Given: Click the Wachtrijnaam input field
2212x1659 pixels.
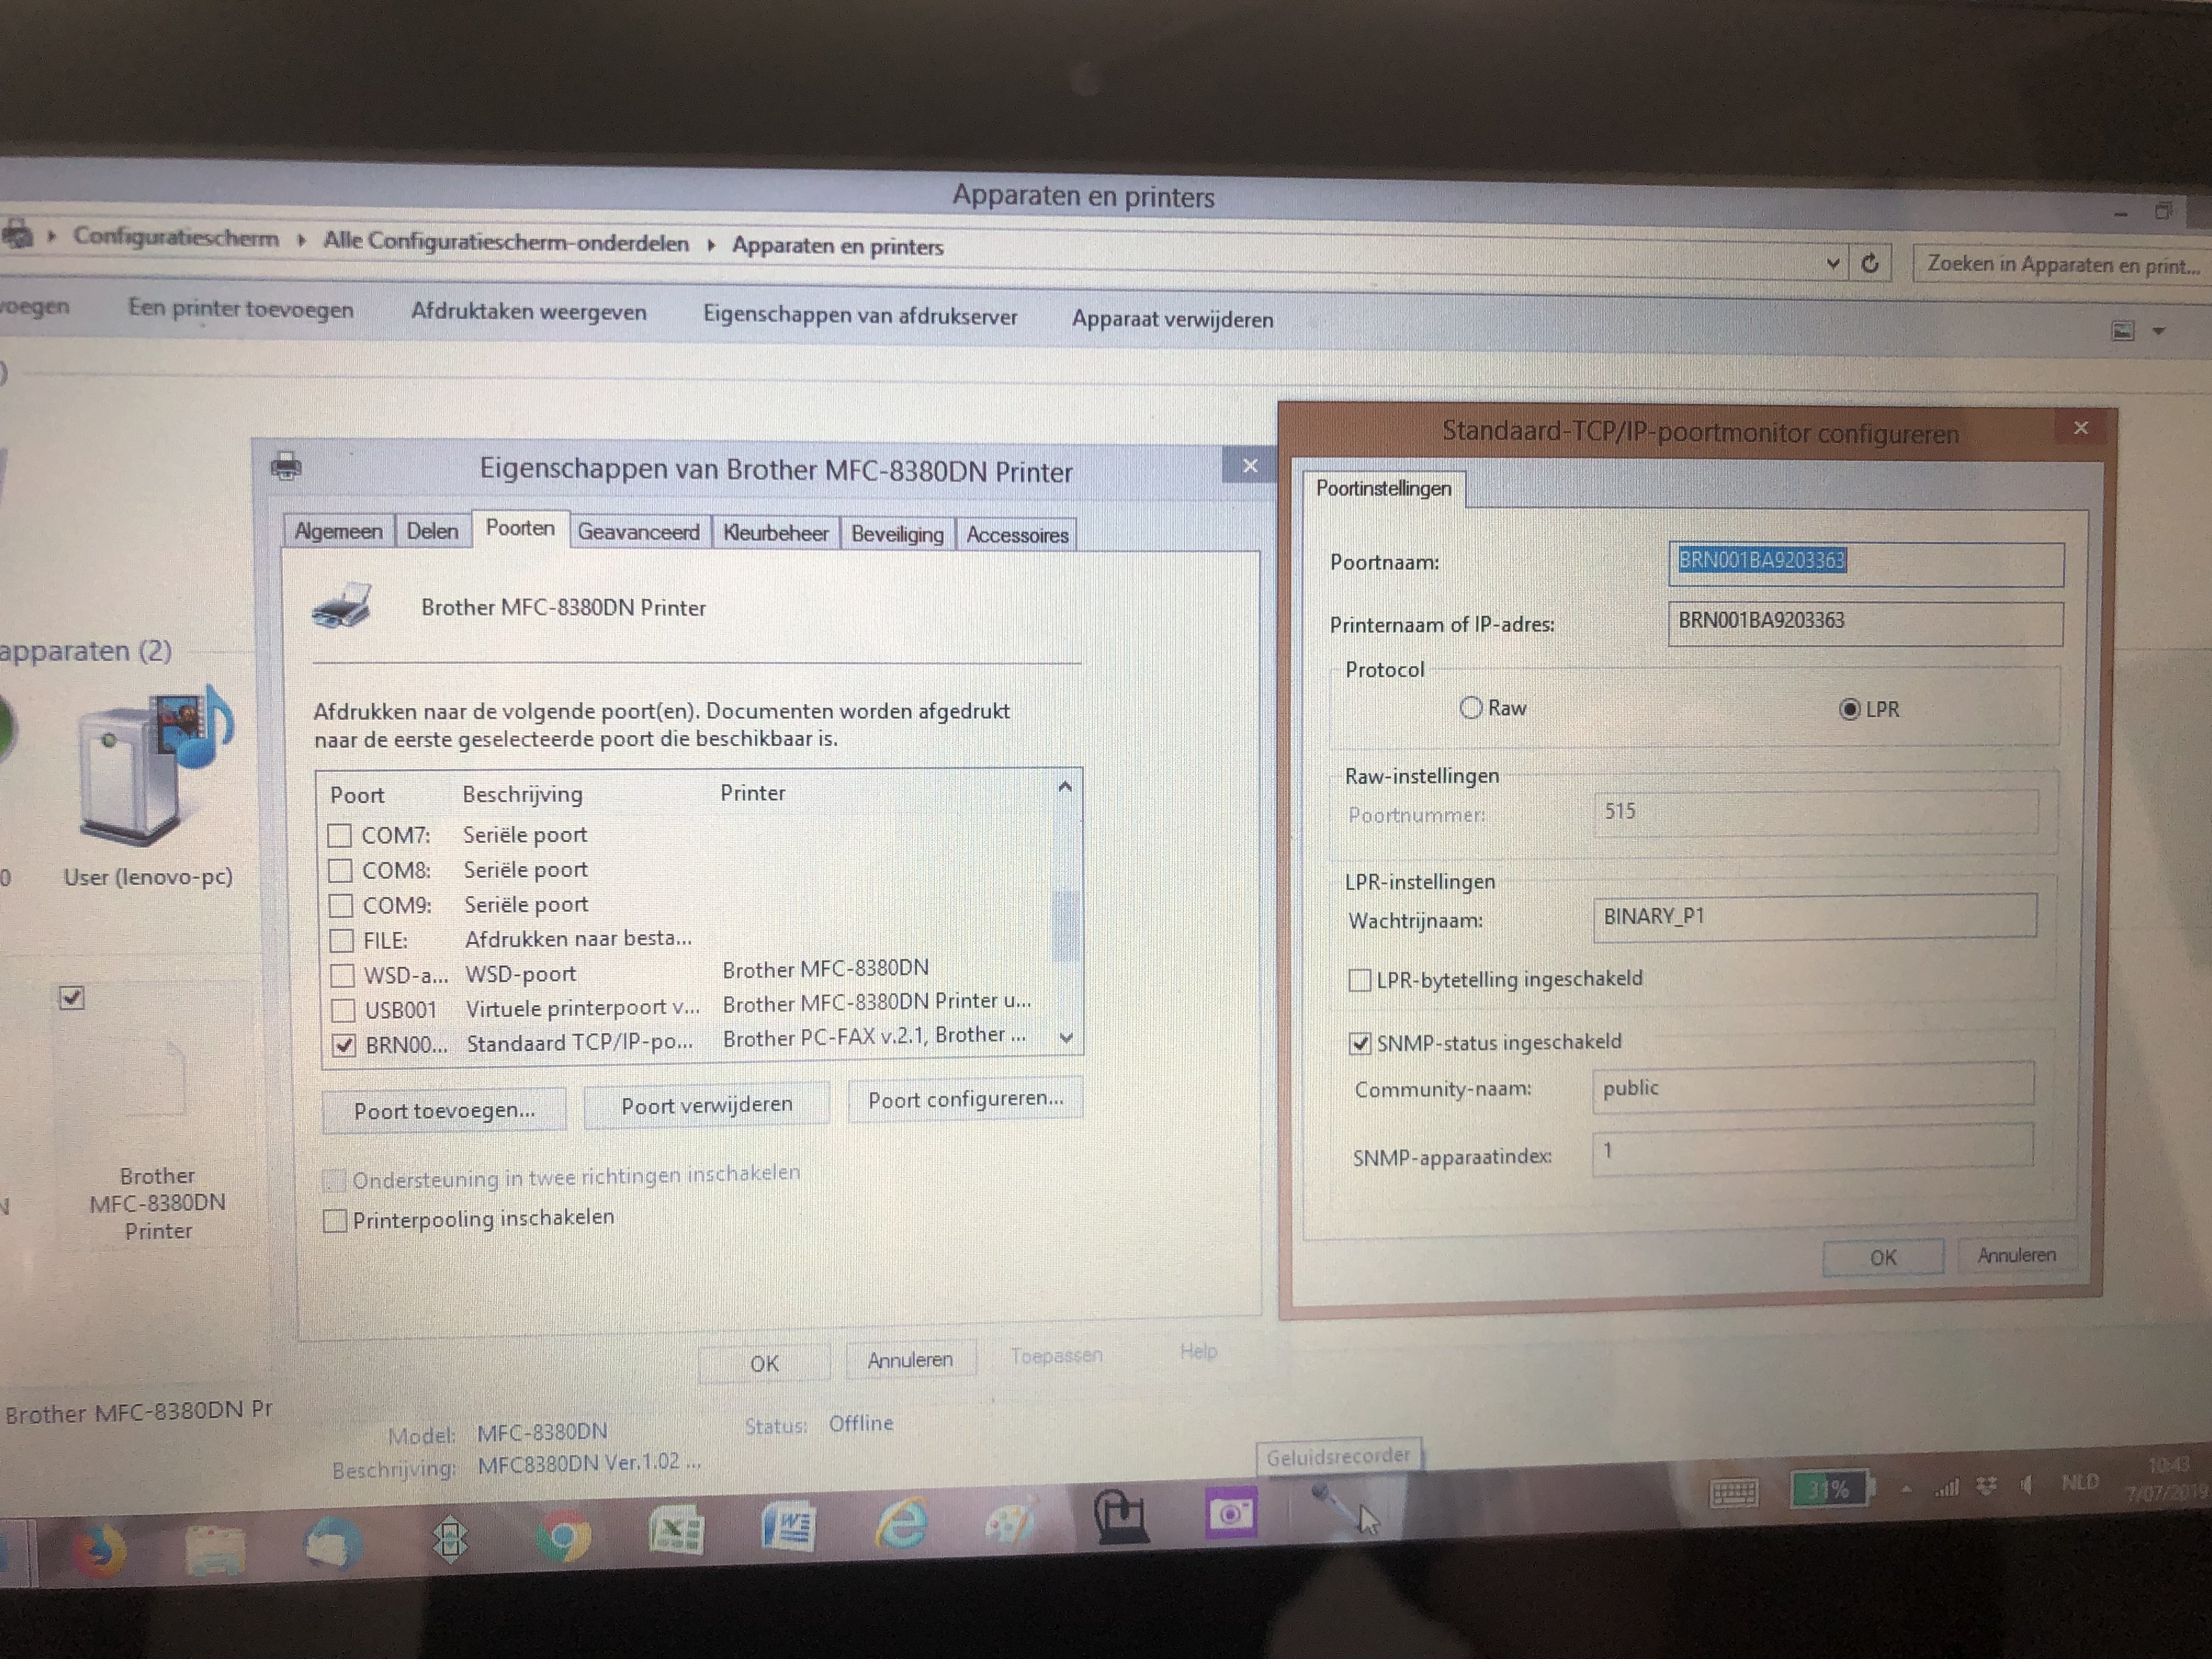Looking at the screenshot, I should 1814,917.
